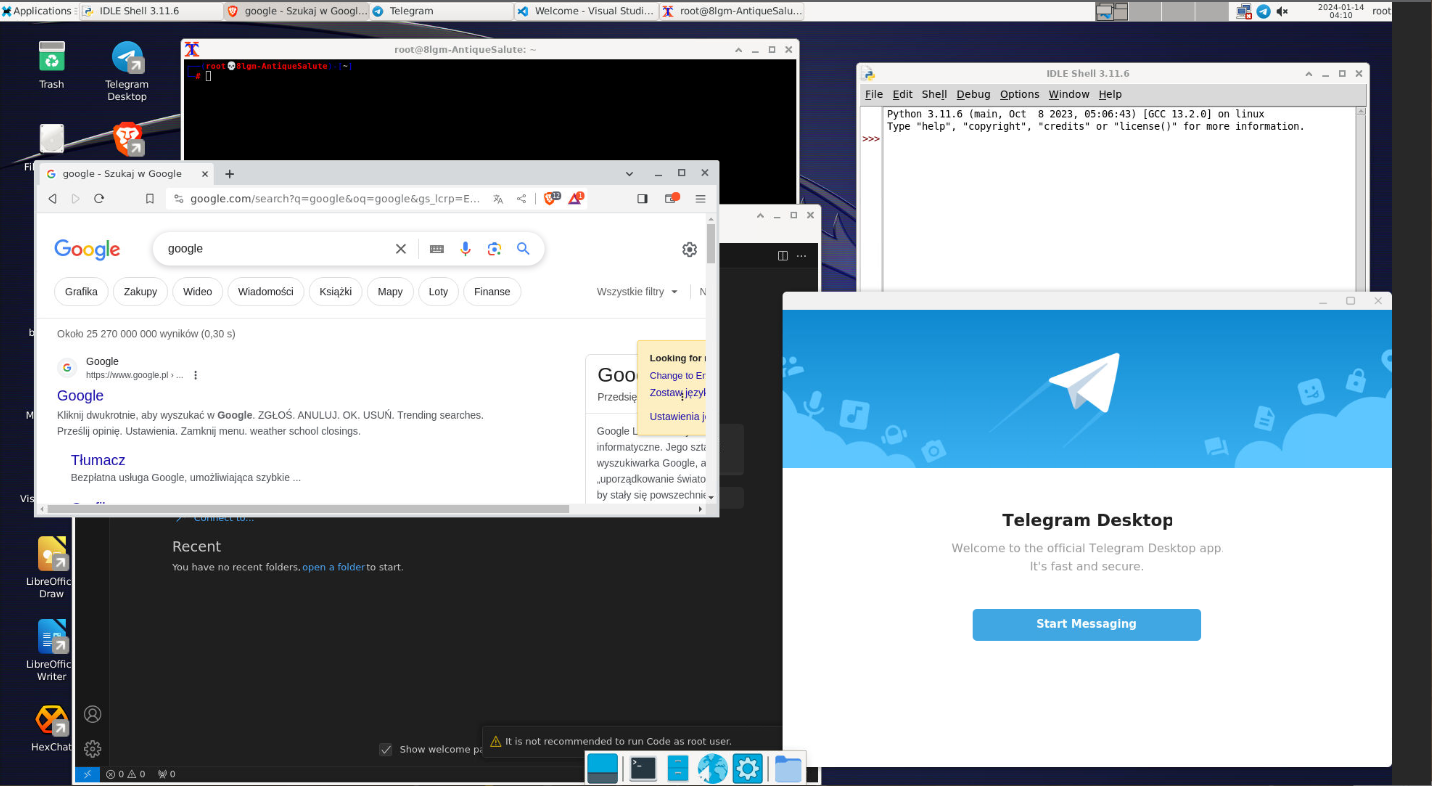Launch terminal from the bottom dock
Viewport: 1432px width, 786px height.
coord(643,768)
